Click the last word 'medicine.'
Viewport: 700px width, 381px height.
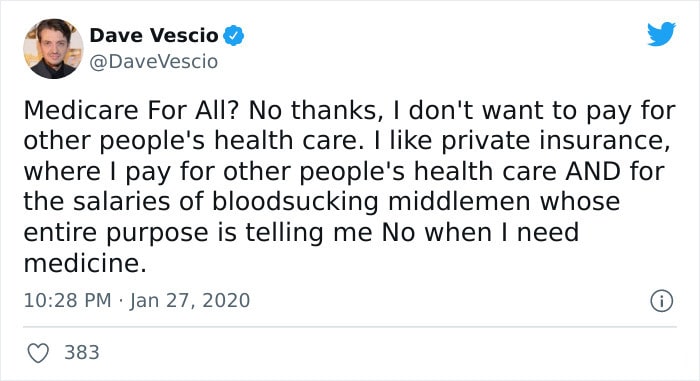(85, 263)
